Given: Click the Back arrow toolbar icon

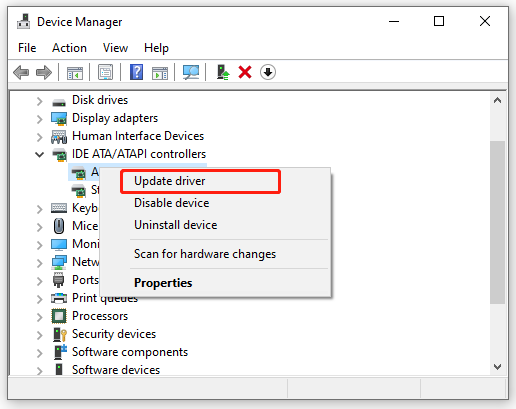Looking at the screenshot, I should [21, 72].
